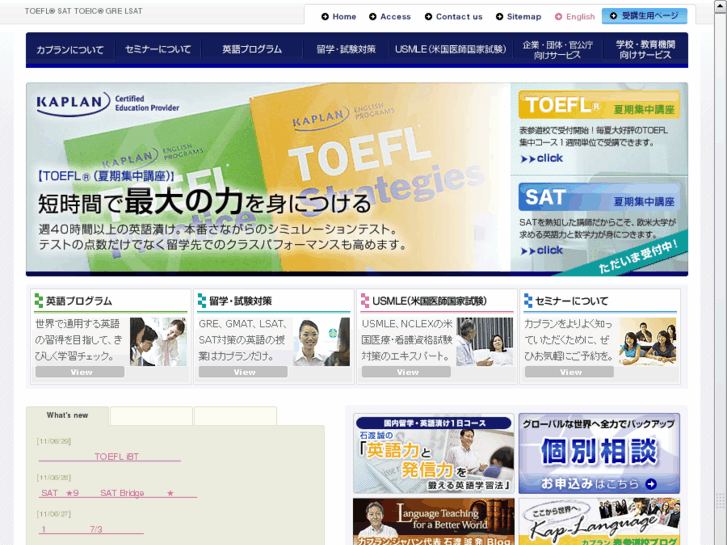The width and height of the screenshot is (727, 545).
Task: Open the 留学・試験対策 card photo
Action: (322, 342)
